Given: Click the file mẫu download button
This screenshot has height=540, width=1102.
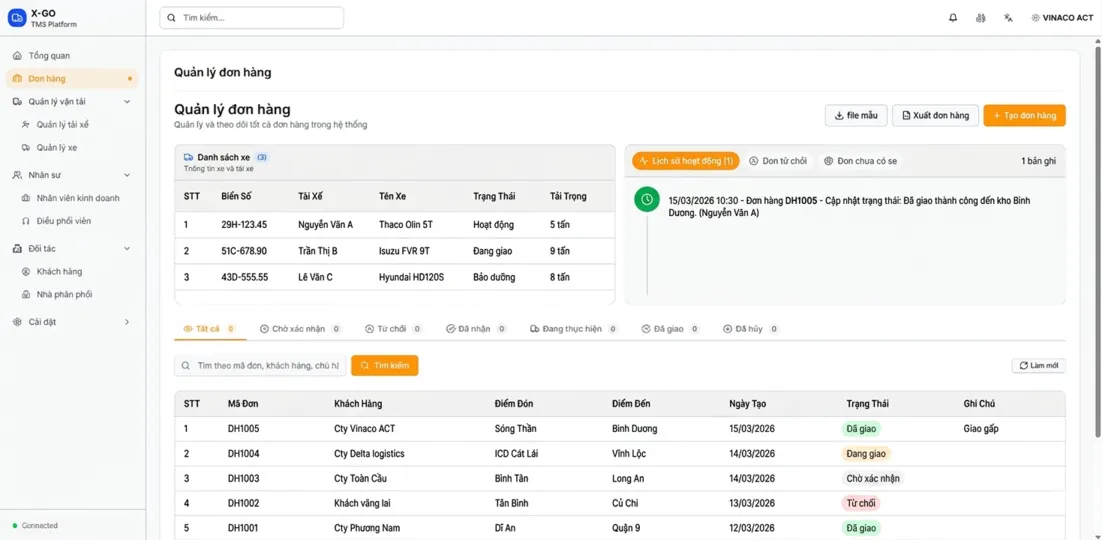Looking at the screenshot, I should [x=856, y=116].
